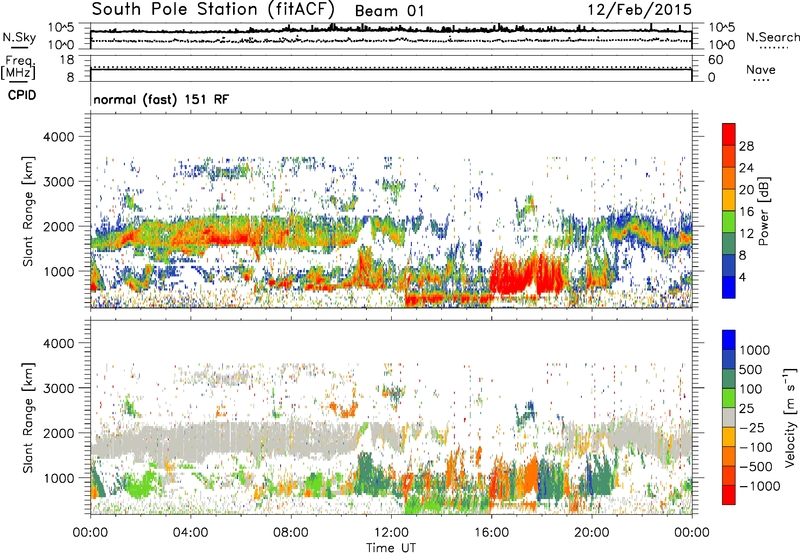Click the CPID row label

pyautogui.click(x=22, y=95)
